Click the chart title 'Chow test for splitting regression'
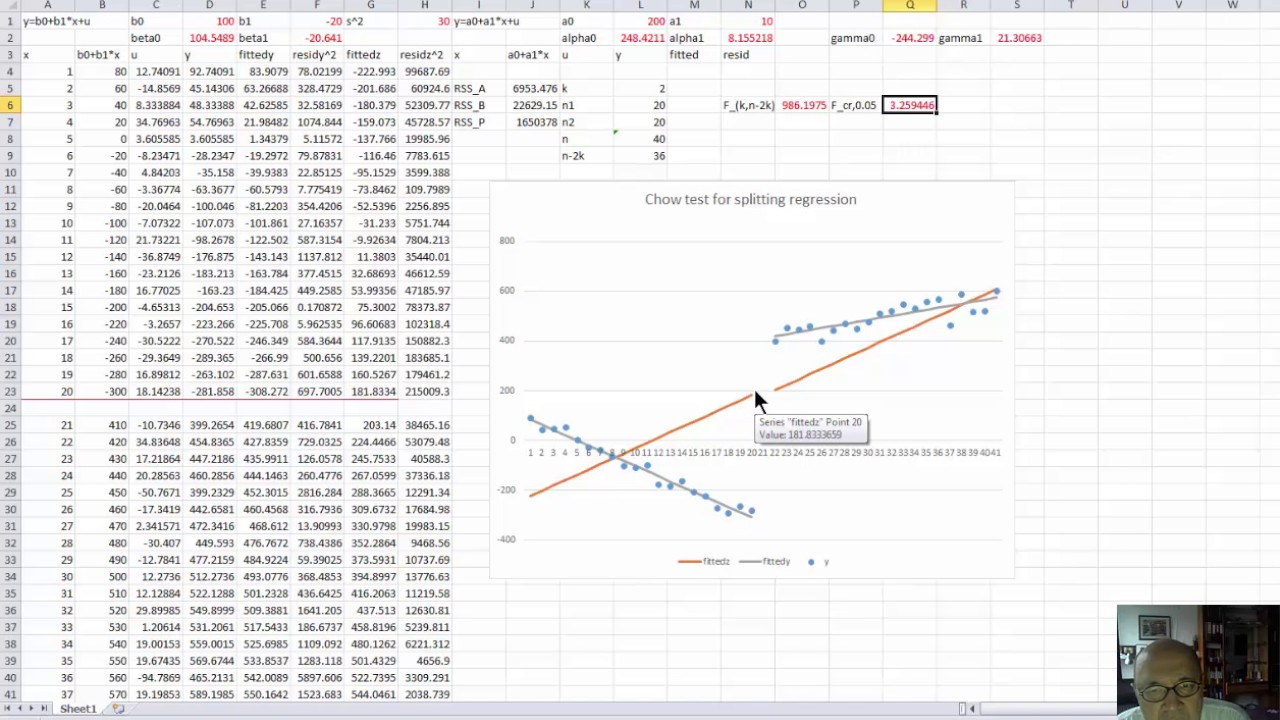 [x=750, y=199]
